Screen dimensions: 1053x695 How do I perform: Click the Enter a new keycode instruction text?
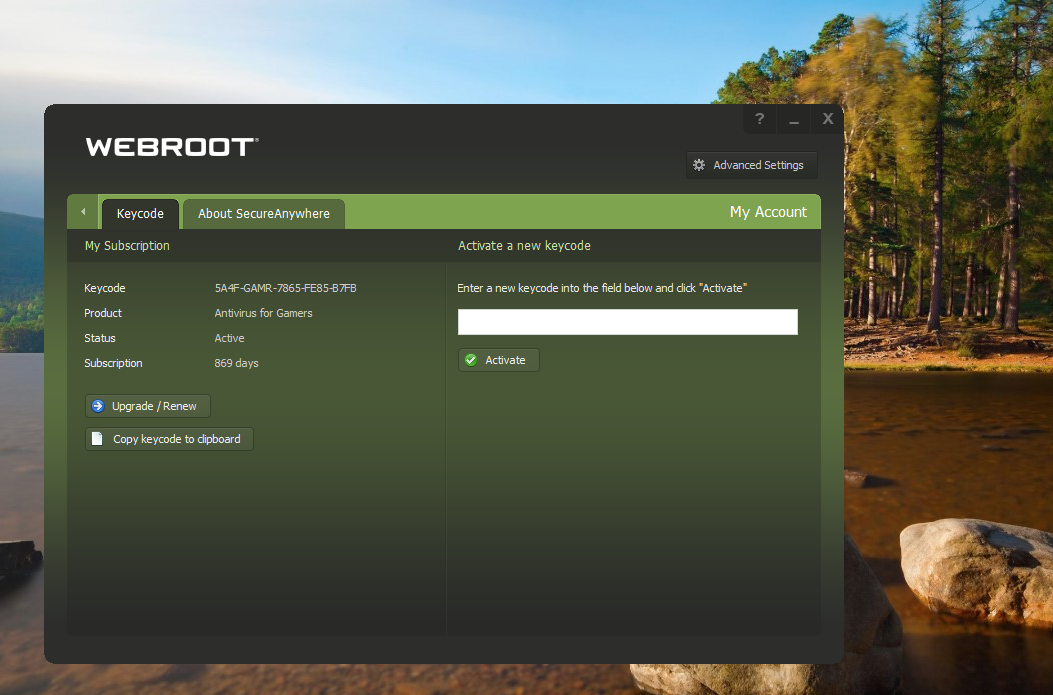click(602, 288)
